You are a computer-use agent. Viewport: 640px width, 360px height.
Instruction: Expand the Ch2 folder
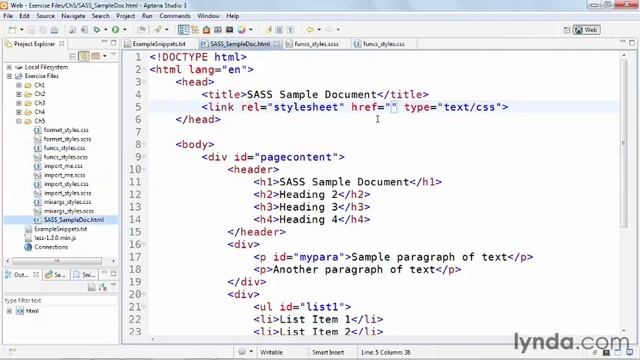pos(19,94)
